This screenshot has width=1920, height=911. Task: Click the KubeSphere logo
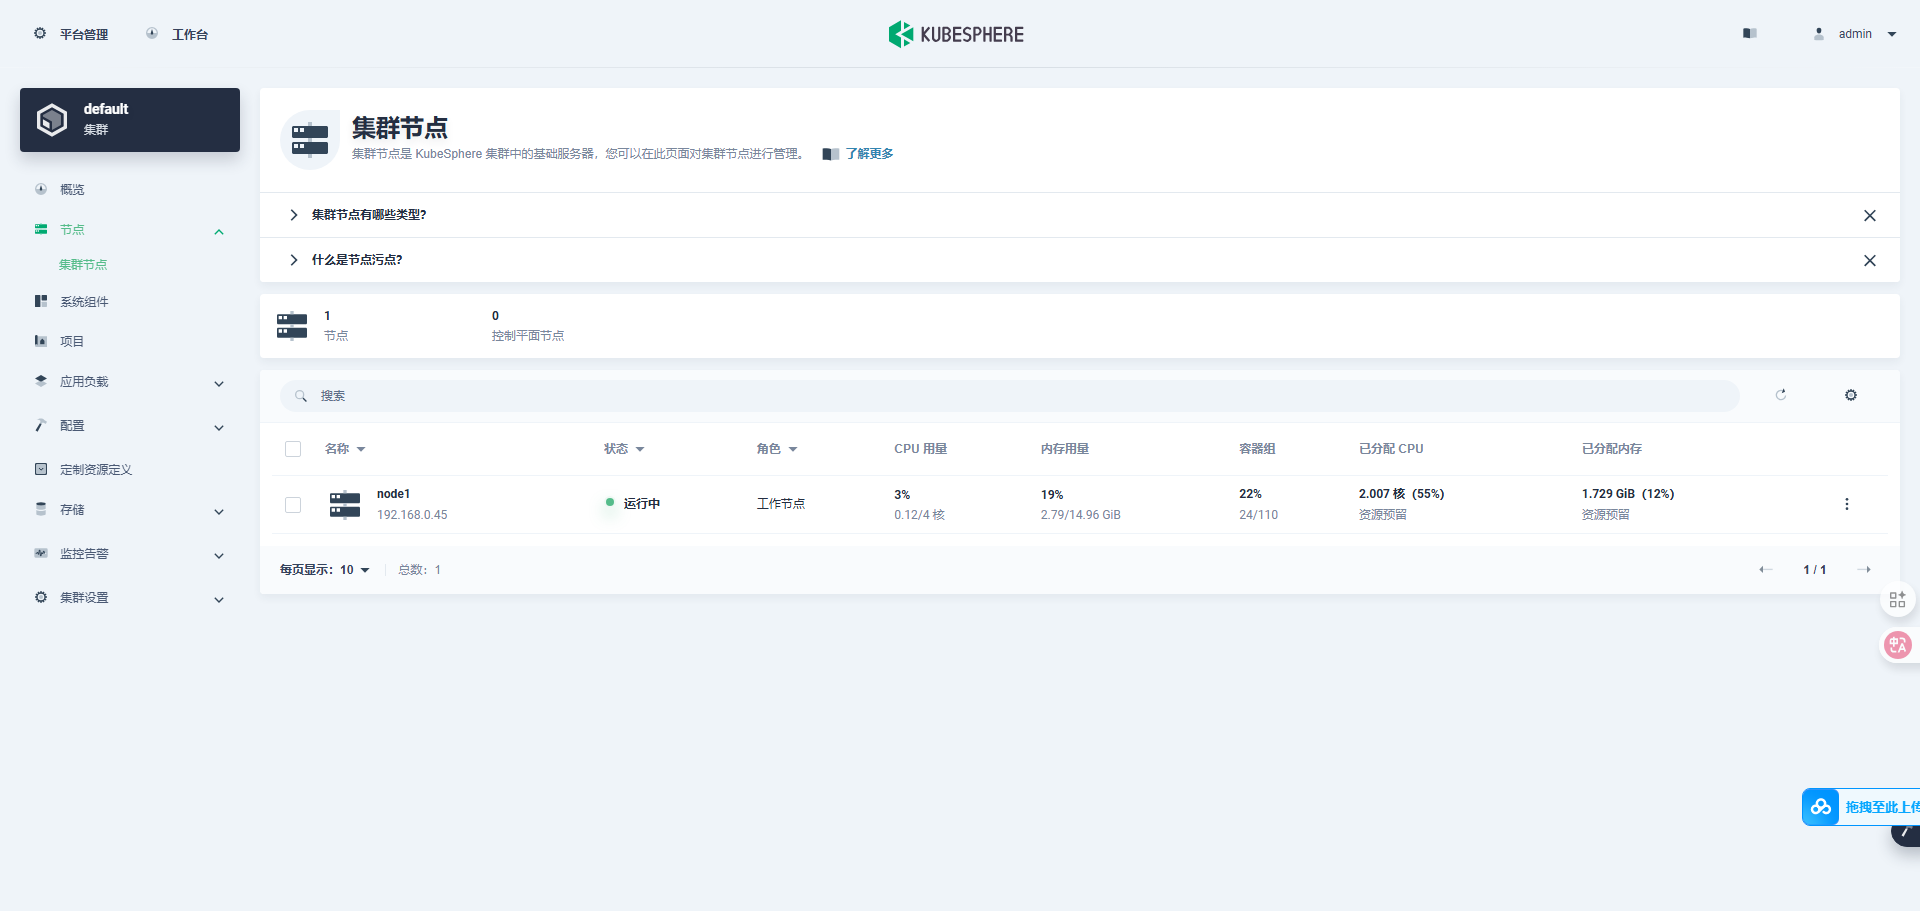[x=956, y=34]
